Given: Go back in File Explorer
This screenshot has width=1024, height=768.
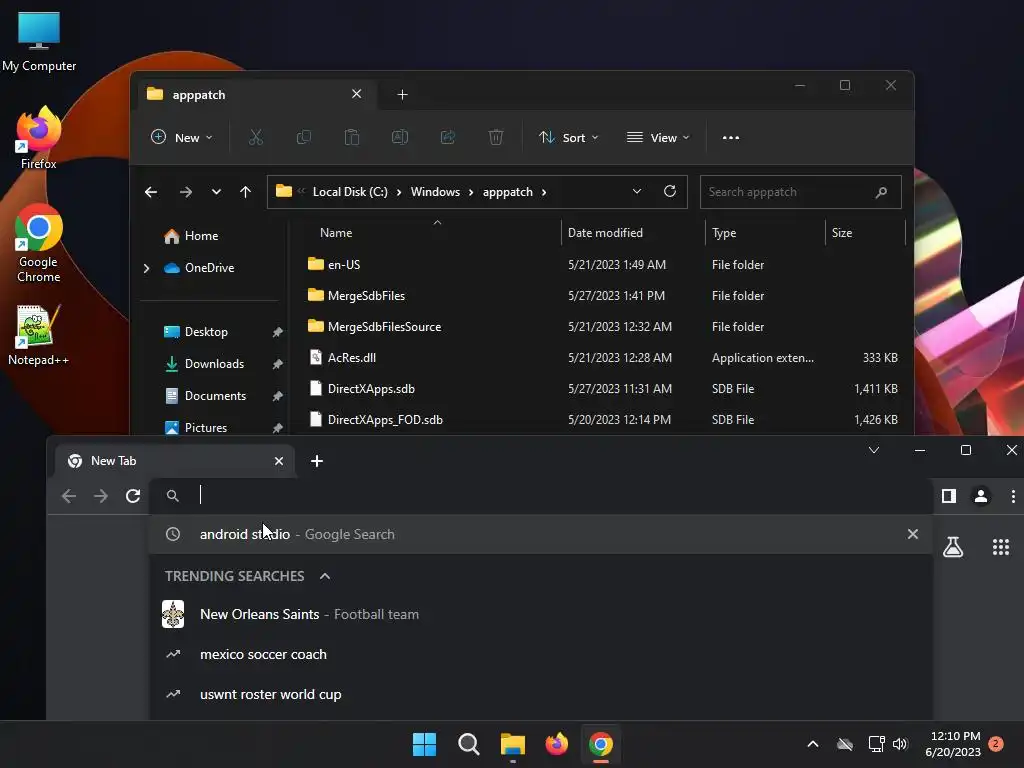Looking at the screenshot, I should (151, 192).
